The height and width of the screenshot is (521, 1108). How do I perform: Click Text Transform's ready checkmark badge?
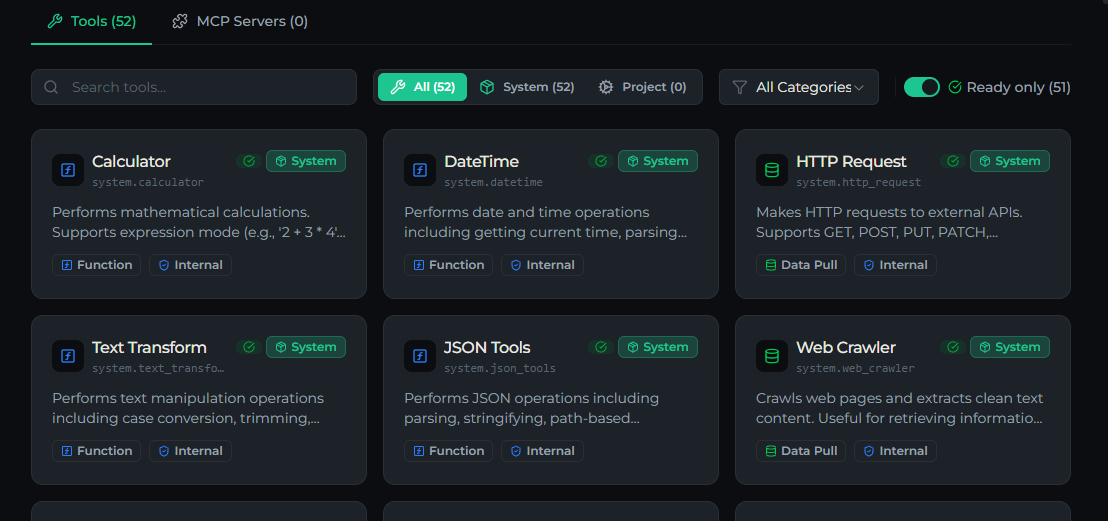coord(249,347)
